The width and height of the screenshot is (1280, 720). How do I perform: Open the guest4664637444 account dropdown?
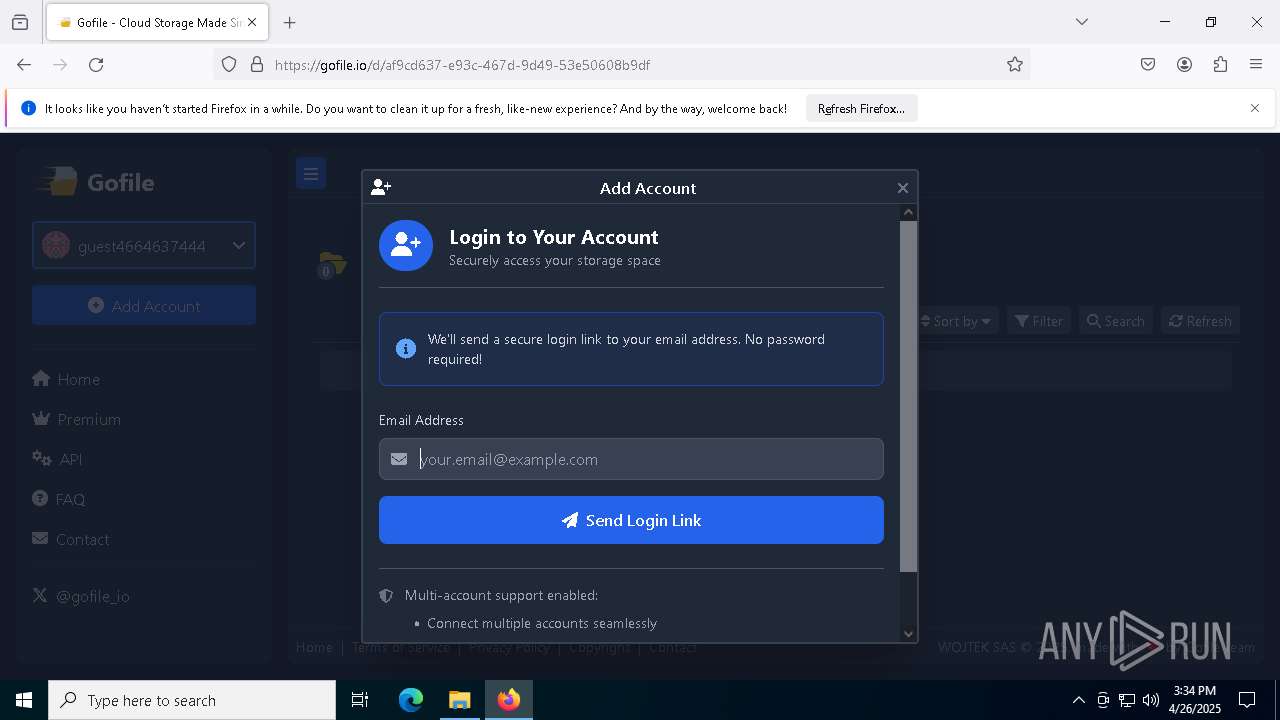[144, 246]
